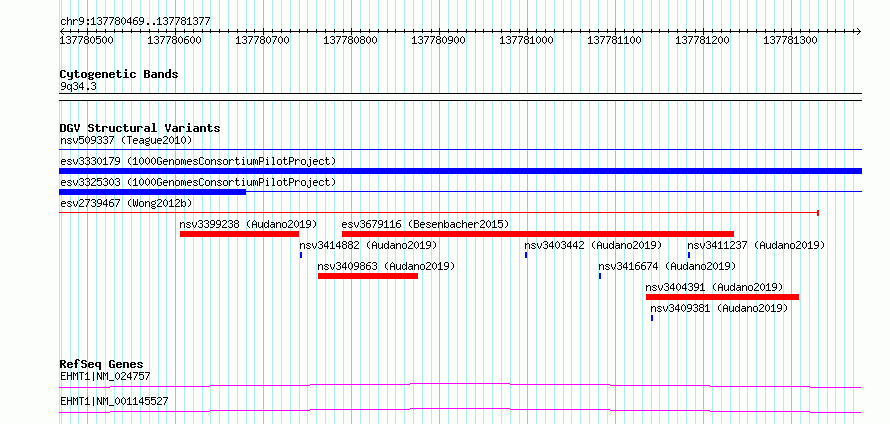Viewport: 890px width, 424px height.
Task: Click the thick blue esv3325303 bar segment
Action: point(152,192)
